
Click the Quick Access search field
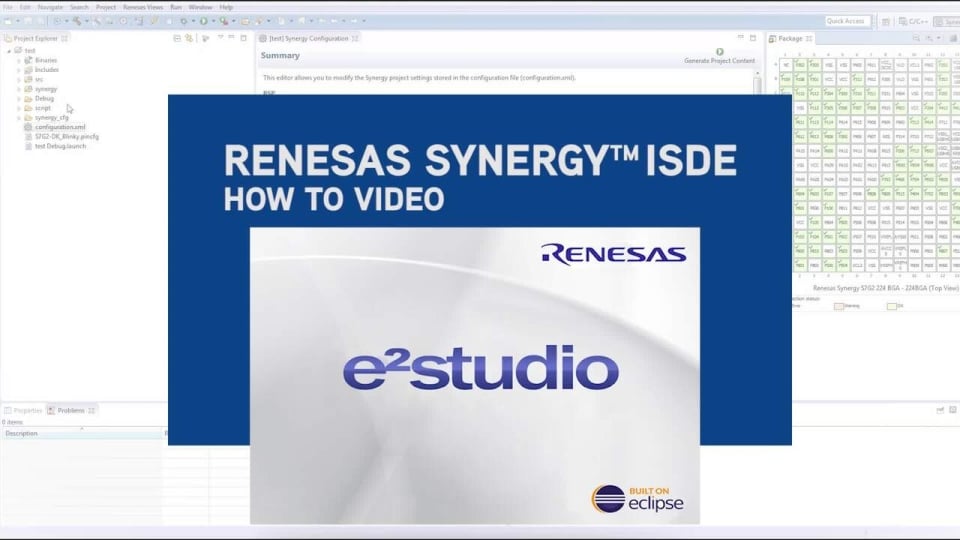click(x=849, y=21)
